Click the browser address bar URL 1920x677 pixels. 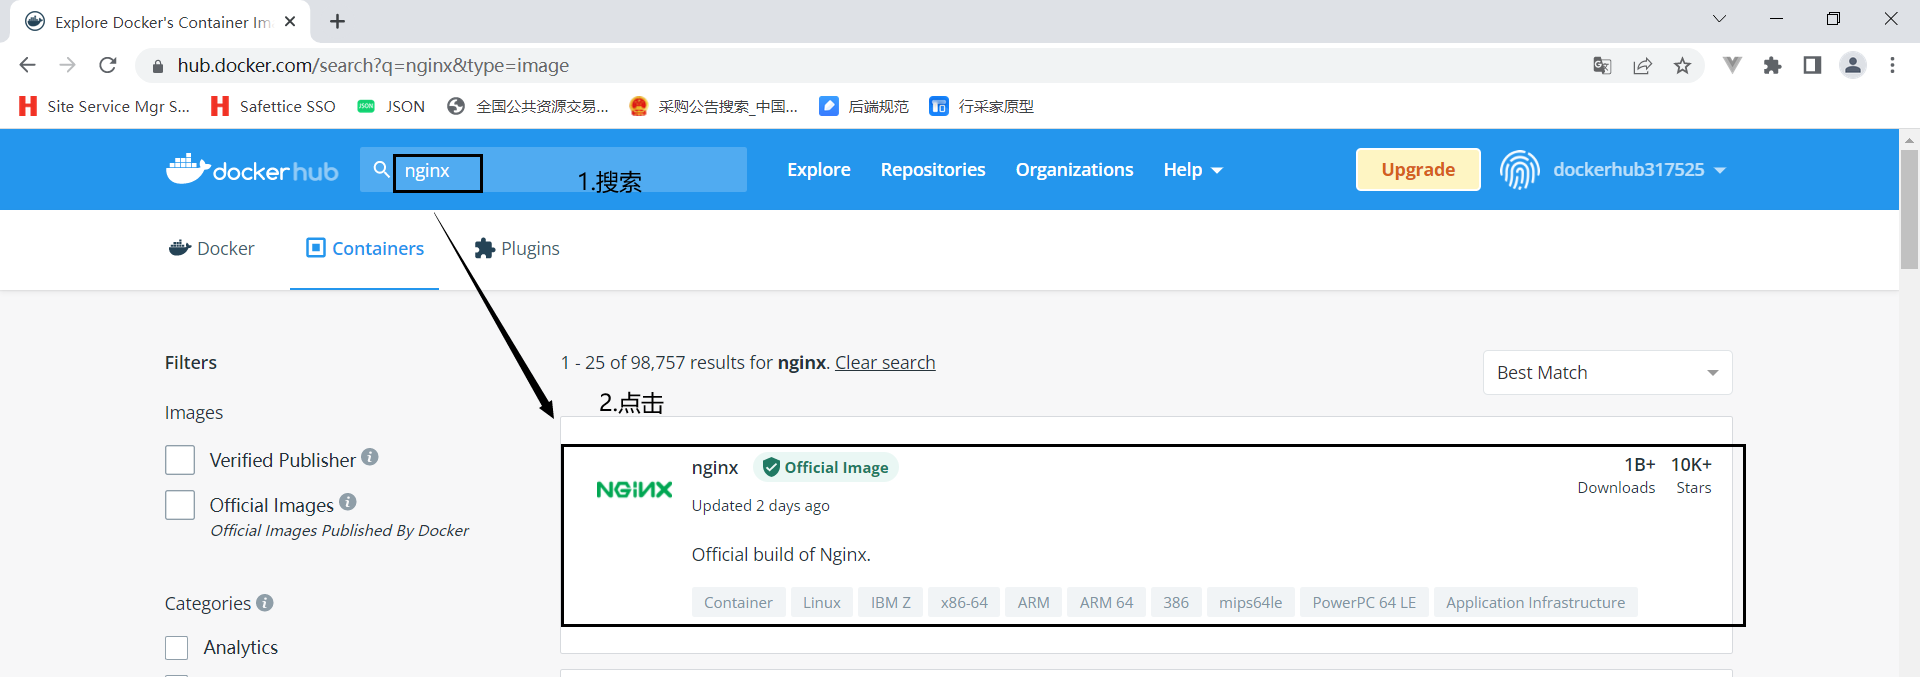pos(373,65)
